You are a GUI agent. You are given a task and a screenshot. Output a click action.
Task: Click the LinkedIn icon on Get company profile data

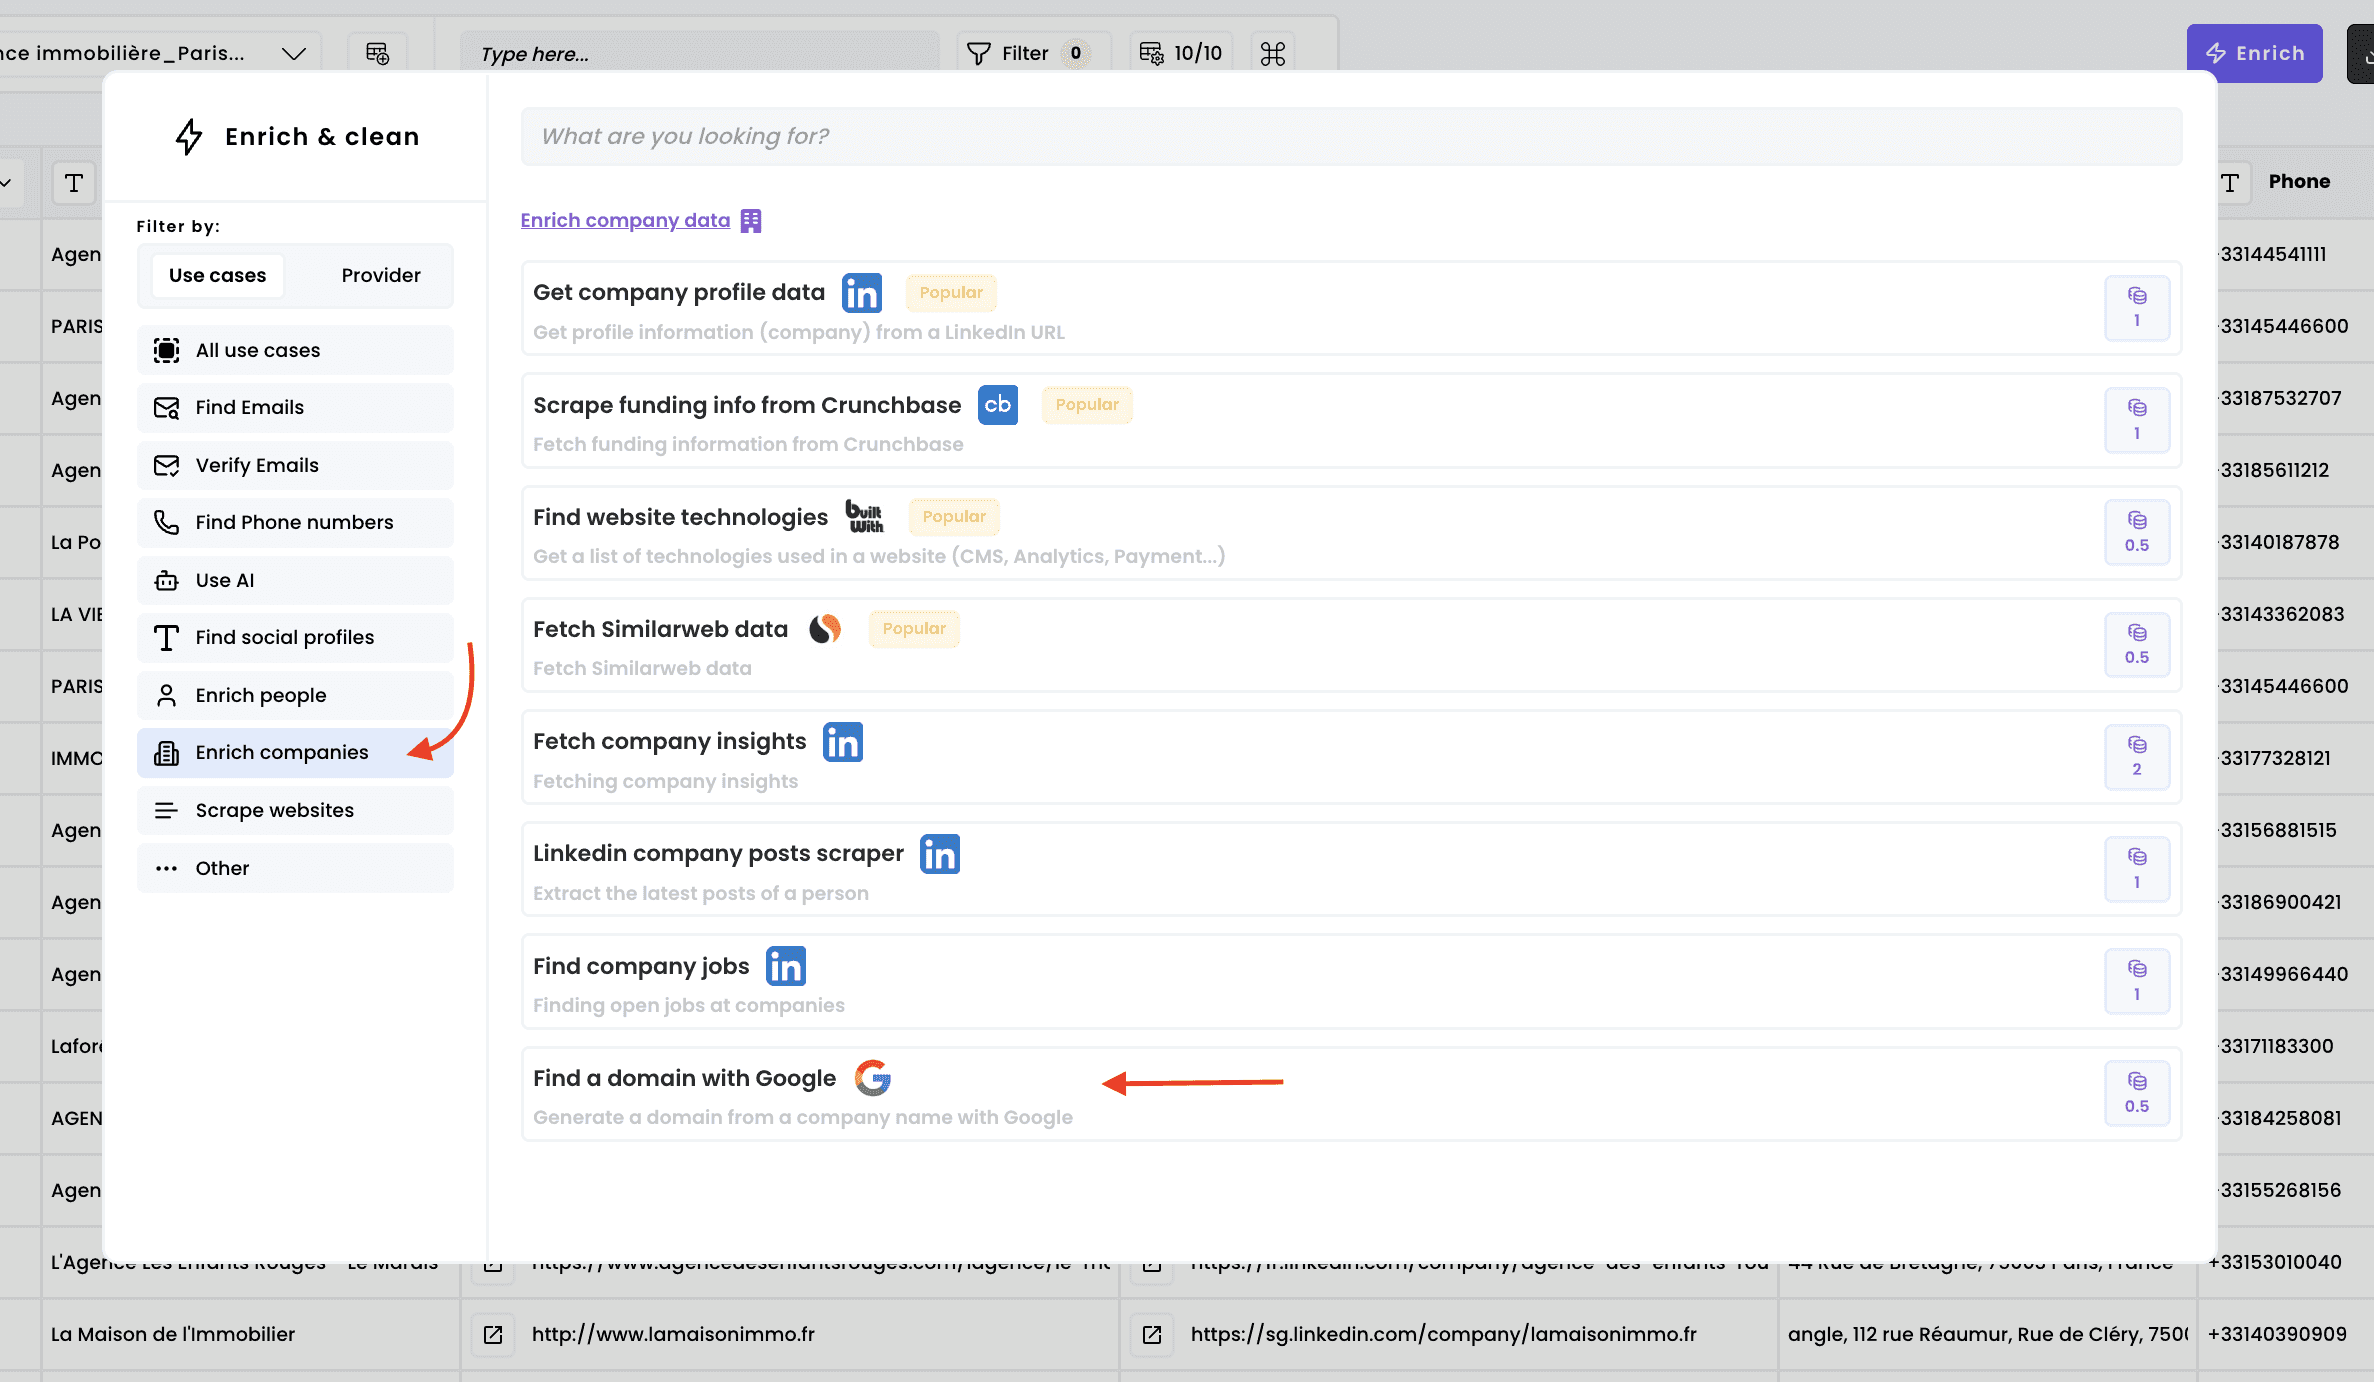(x=861, y=293)
